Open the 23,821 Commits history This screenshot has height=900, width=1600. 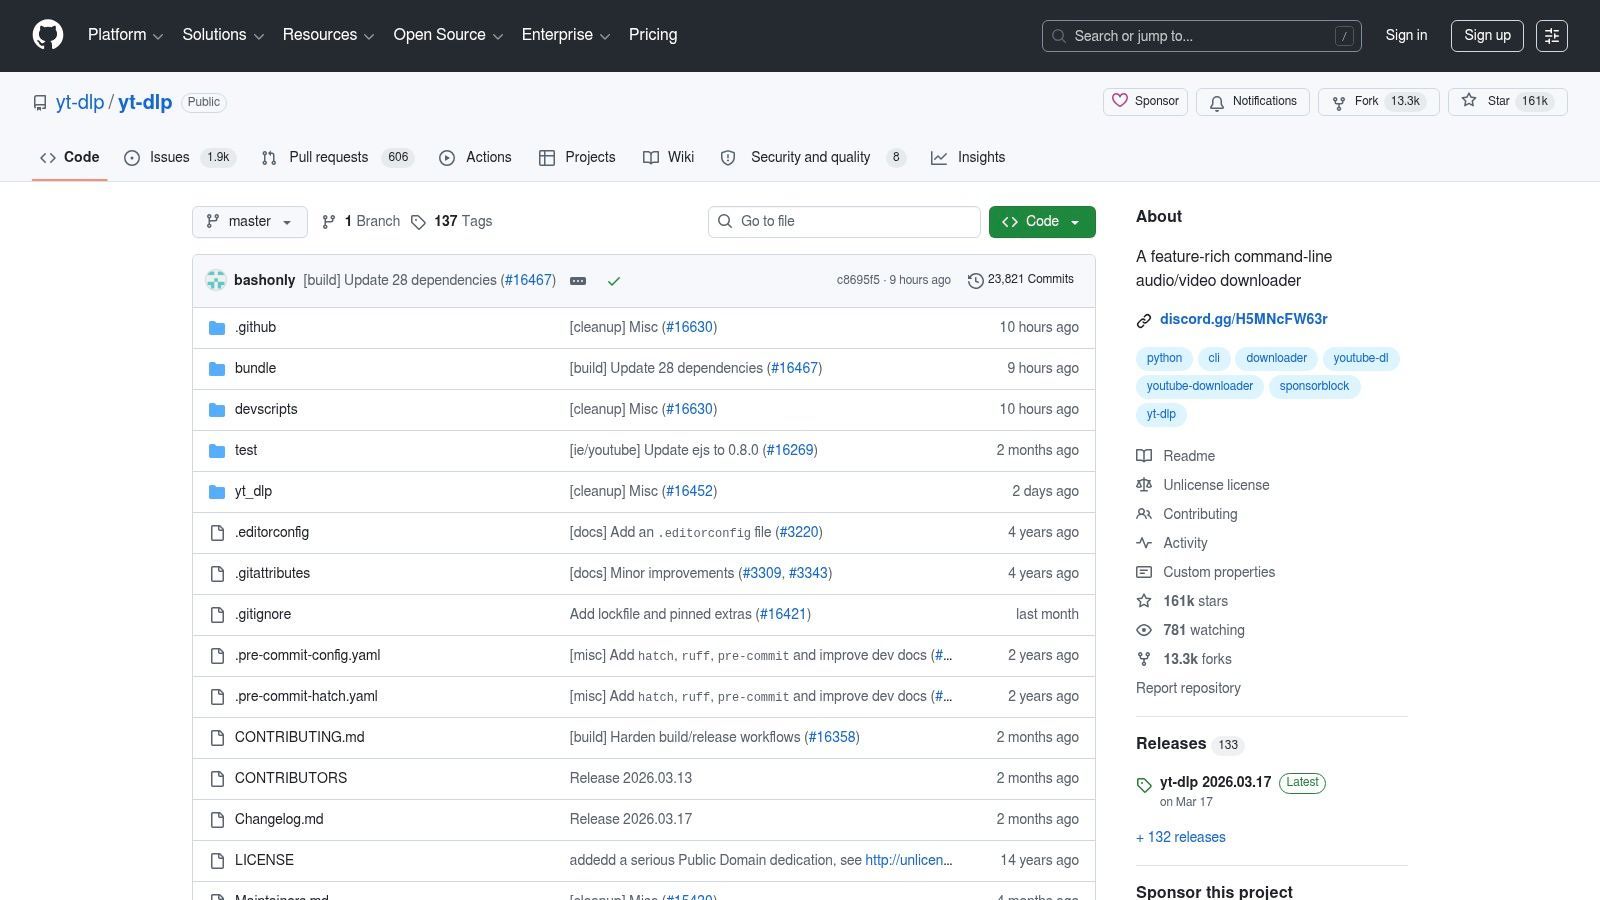[1021, 280]
